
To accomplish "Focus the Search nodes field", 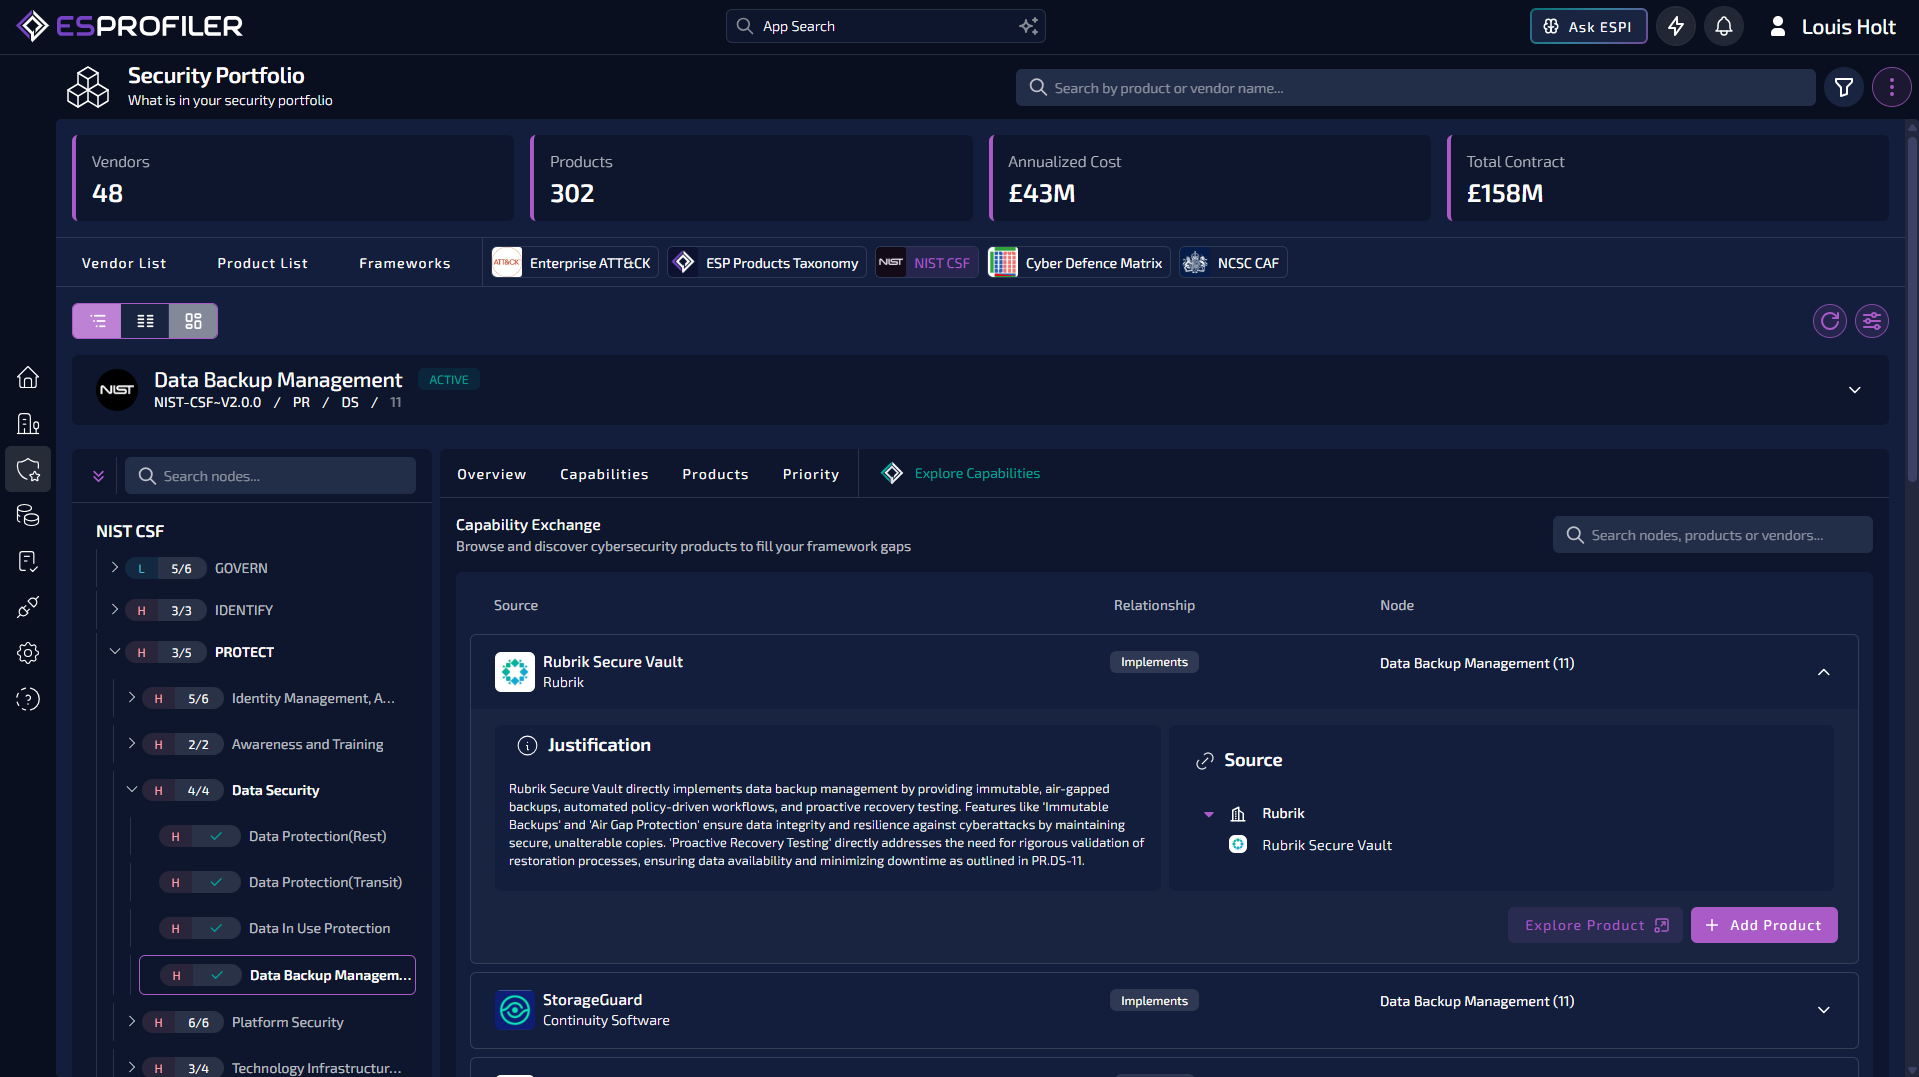I will 270,476.
